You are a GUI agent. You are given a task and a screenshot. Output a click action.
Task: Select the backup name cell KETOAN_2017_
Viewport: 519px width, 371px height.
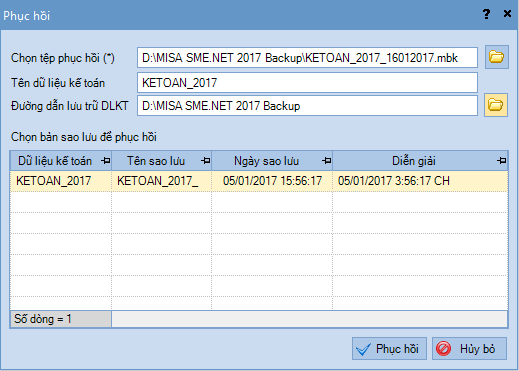162,181
